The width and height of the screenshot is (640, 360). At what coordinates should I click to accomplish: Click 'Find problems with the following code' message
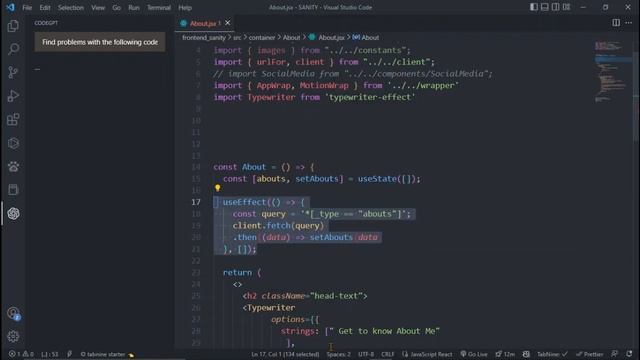[x=100, y=42]
